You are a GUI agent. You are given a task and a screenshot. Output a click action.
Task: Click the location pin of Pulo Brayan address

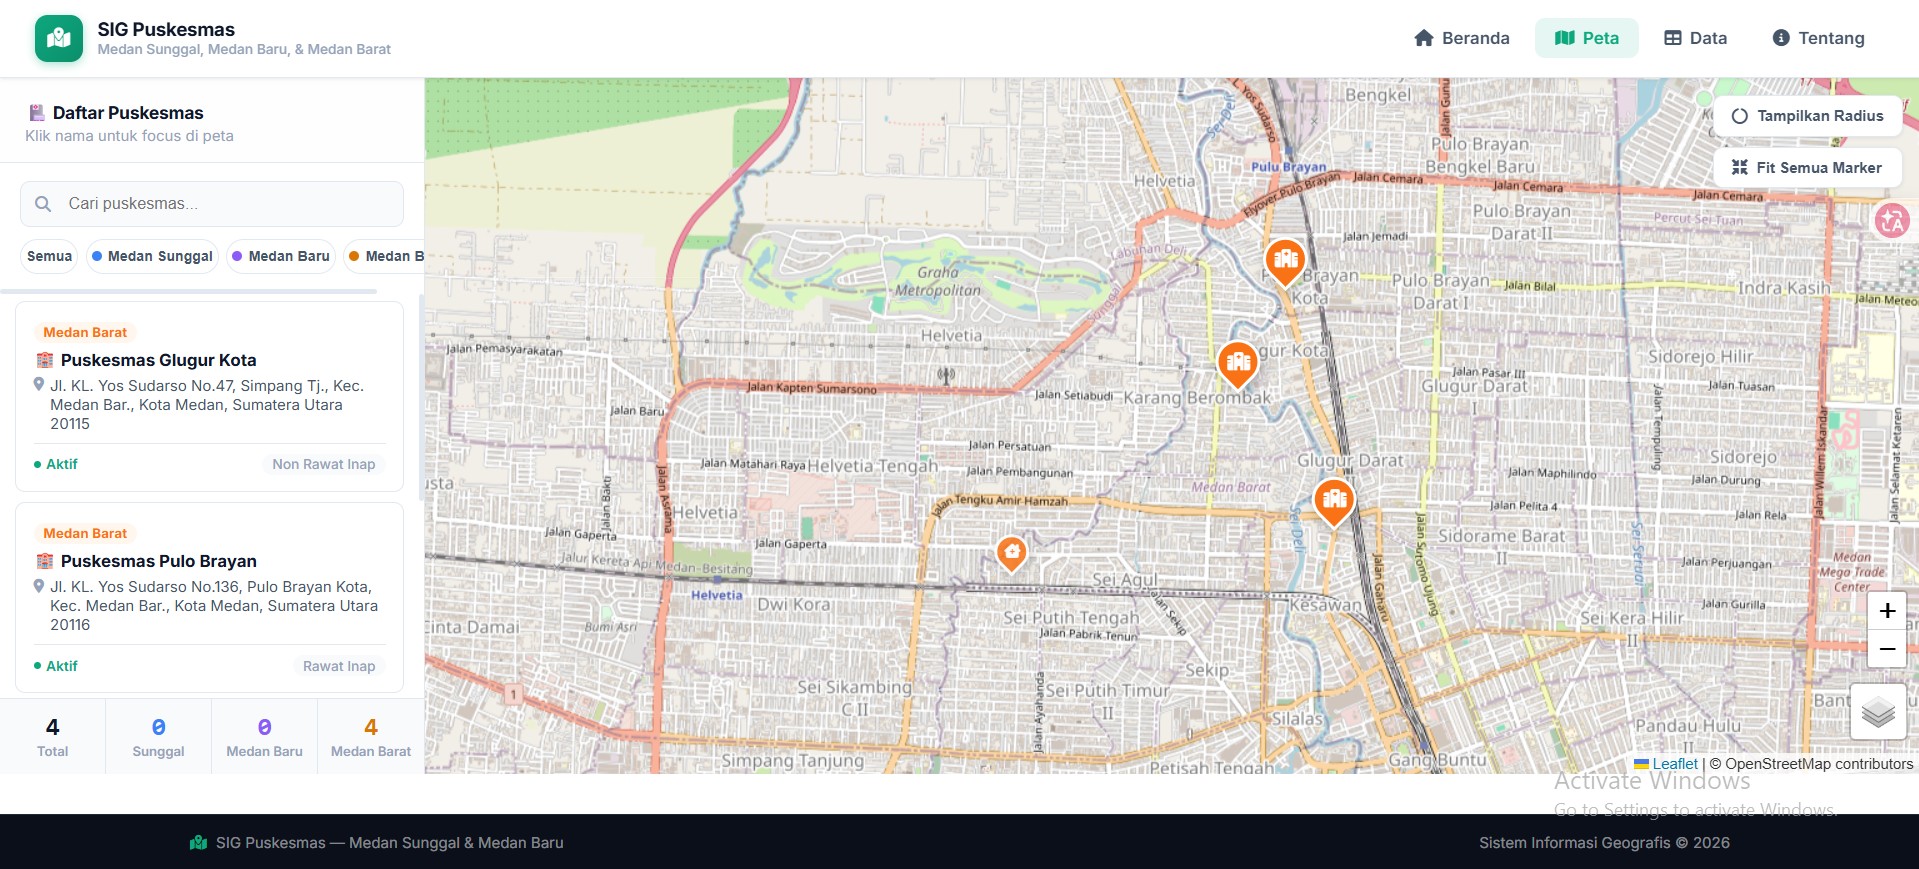coord(39,586)
